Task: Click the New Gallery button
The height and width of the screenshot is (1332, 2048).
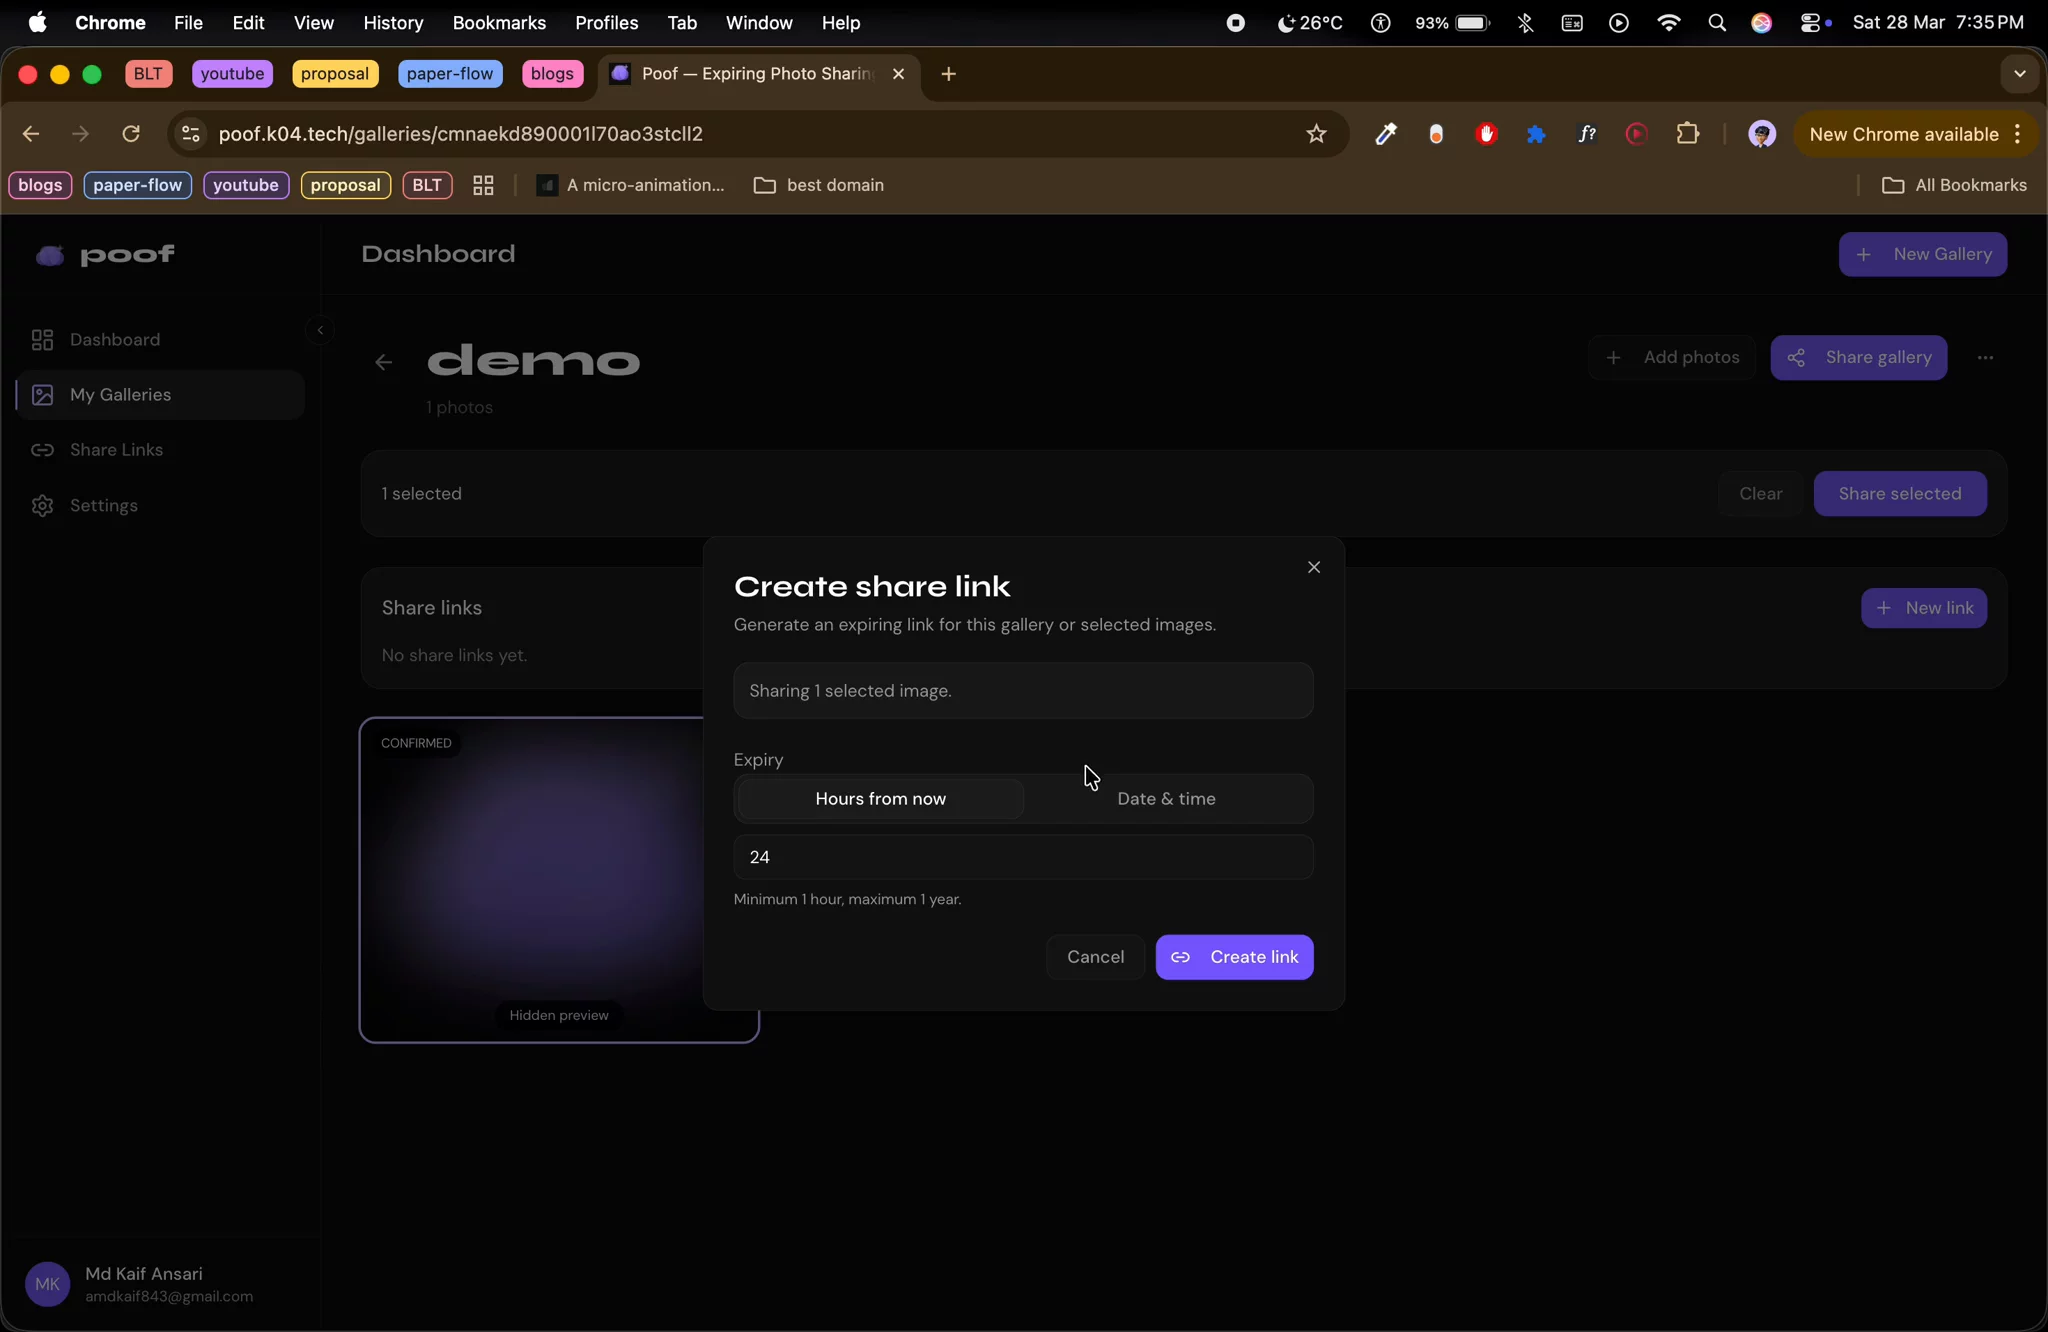Action: pyautogui.click(x=1922, y=254)
